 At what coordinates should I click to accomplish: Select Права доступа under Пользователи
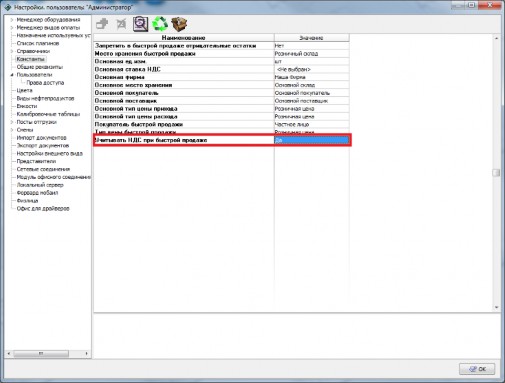tap(45, 83)
